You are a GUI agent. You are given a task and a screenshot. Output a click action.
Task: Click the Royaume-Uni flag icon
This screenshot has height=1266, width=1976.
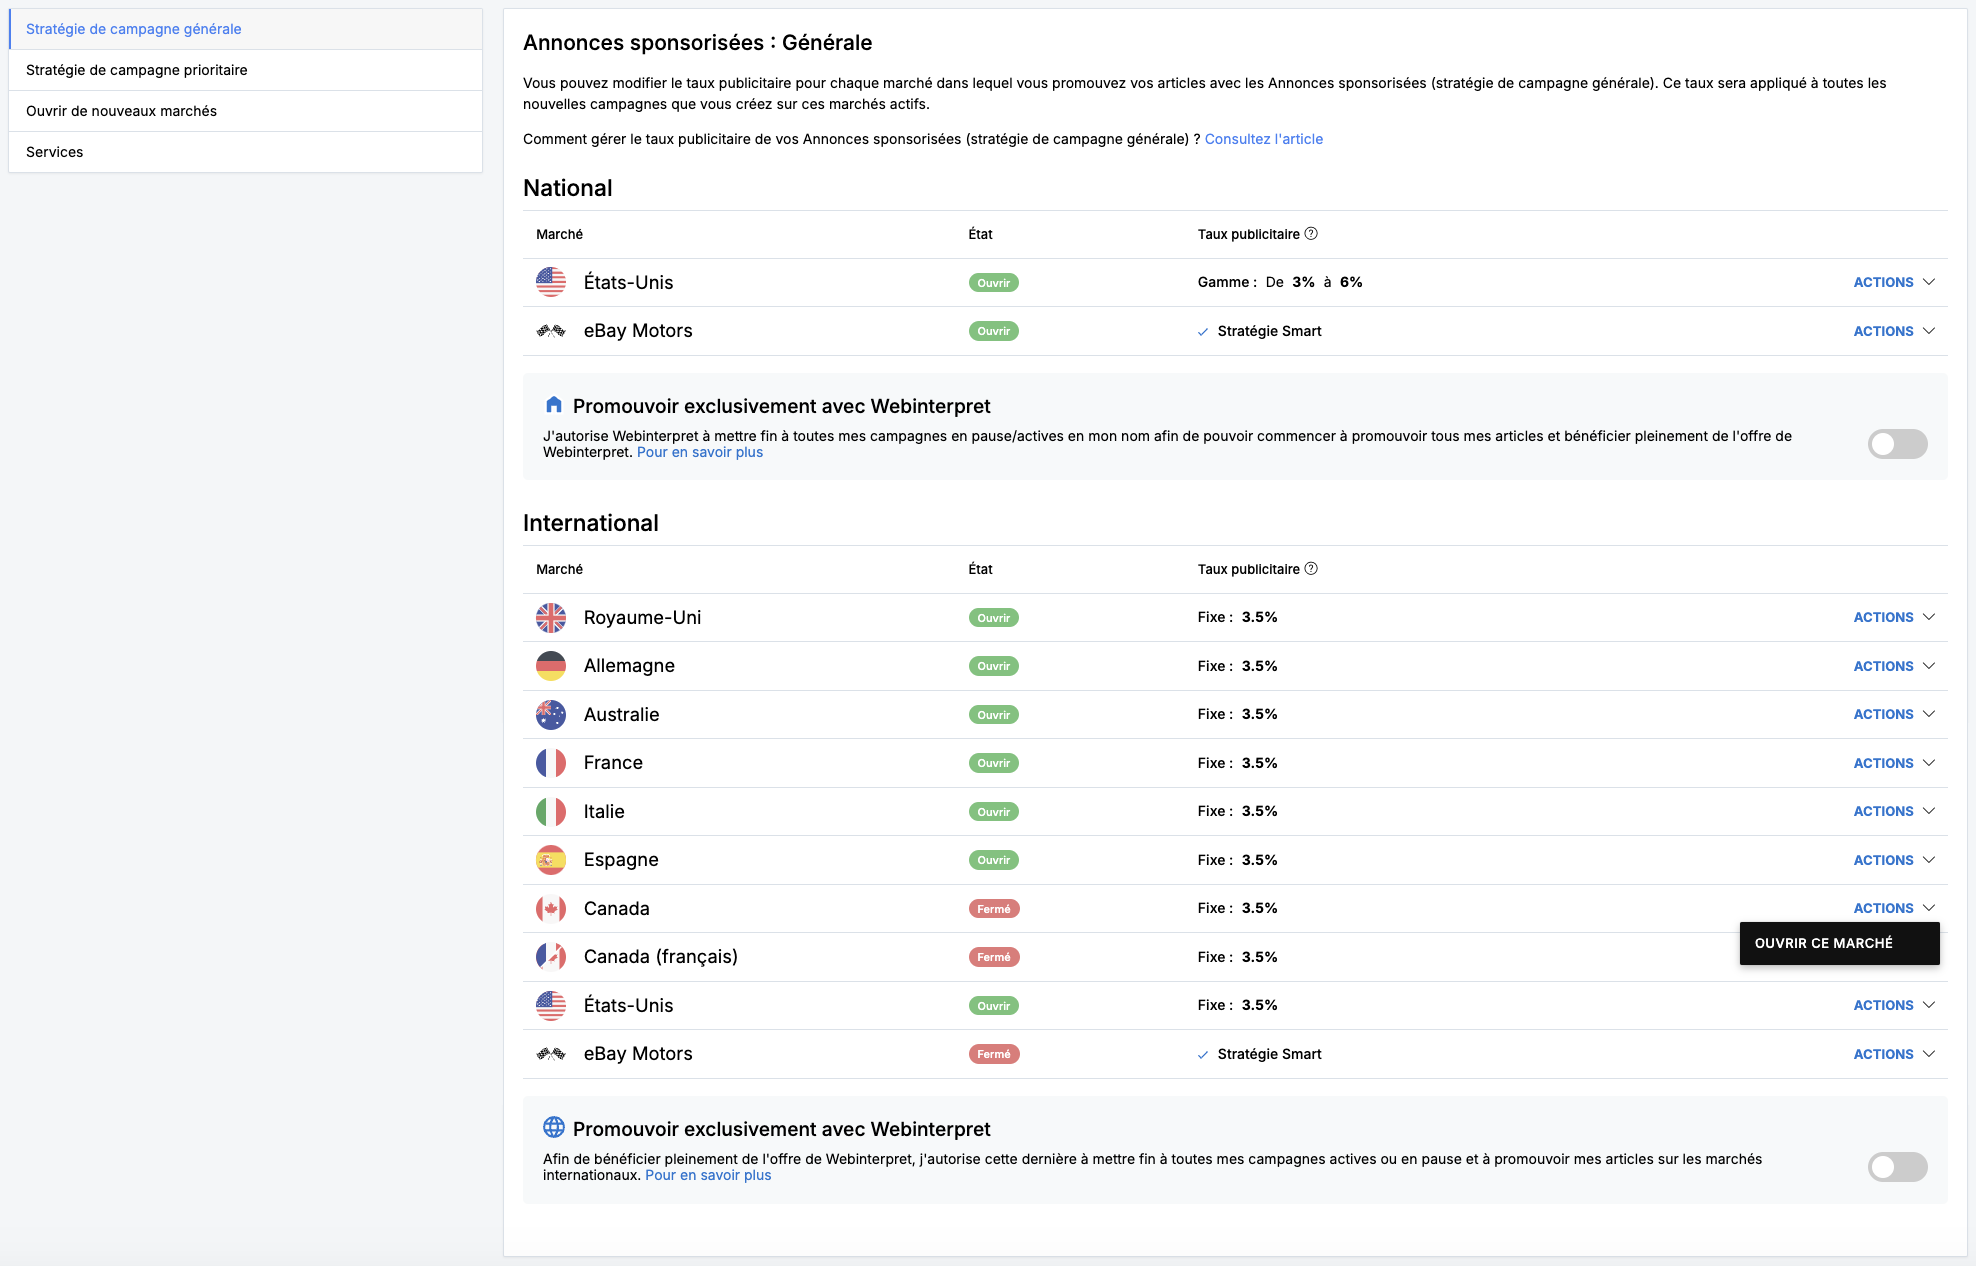[x=551, y=618]
